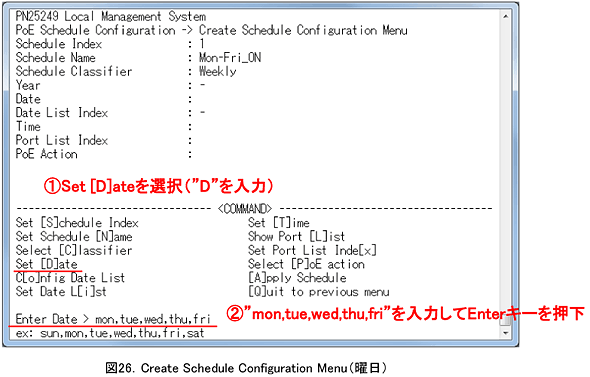Choose the Select [C]lassifier command
Viewport: 590px width, 377px height.
74,250
